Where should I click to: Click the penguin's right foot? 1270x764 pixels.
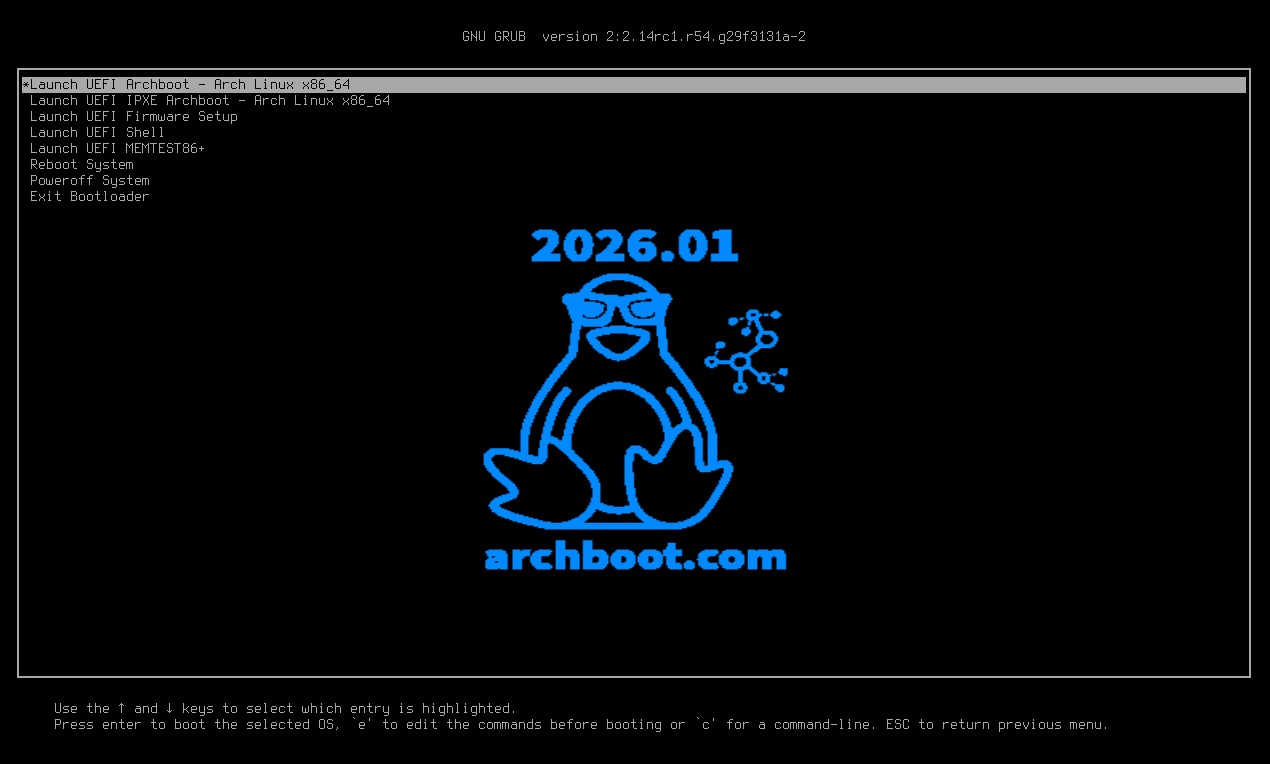(x=680, y=478)
